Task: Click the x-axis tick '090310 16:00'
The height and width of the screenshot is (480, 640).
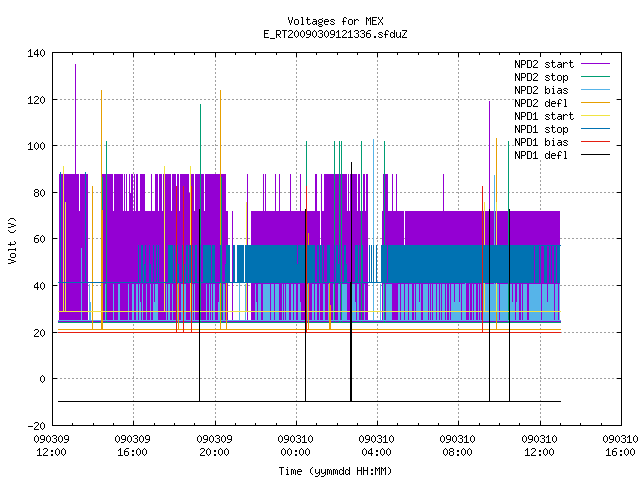Action: (620, 446)
